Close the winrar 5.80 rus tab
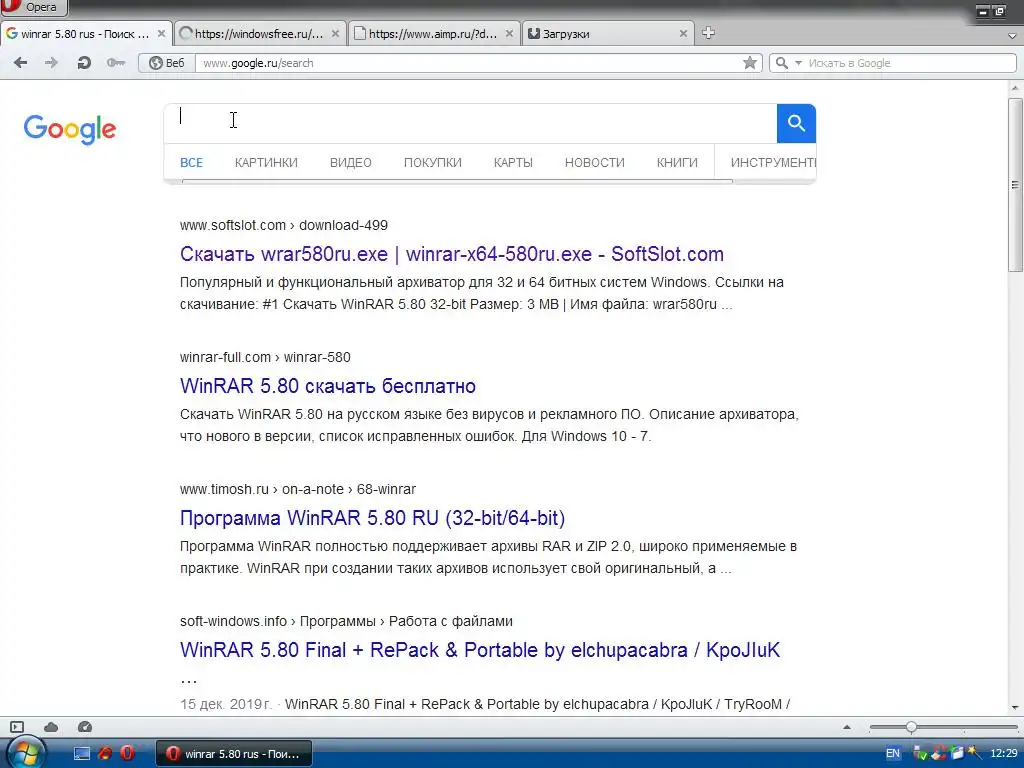Screen dimensions: 1024x768 [x=161, y=33]
